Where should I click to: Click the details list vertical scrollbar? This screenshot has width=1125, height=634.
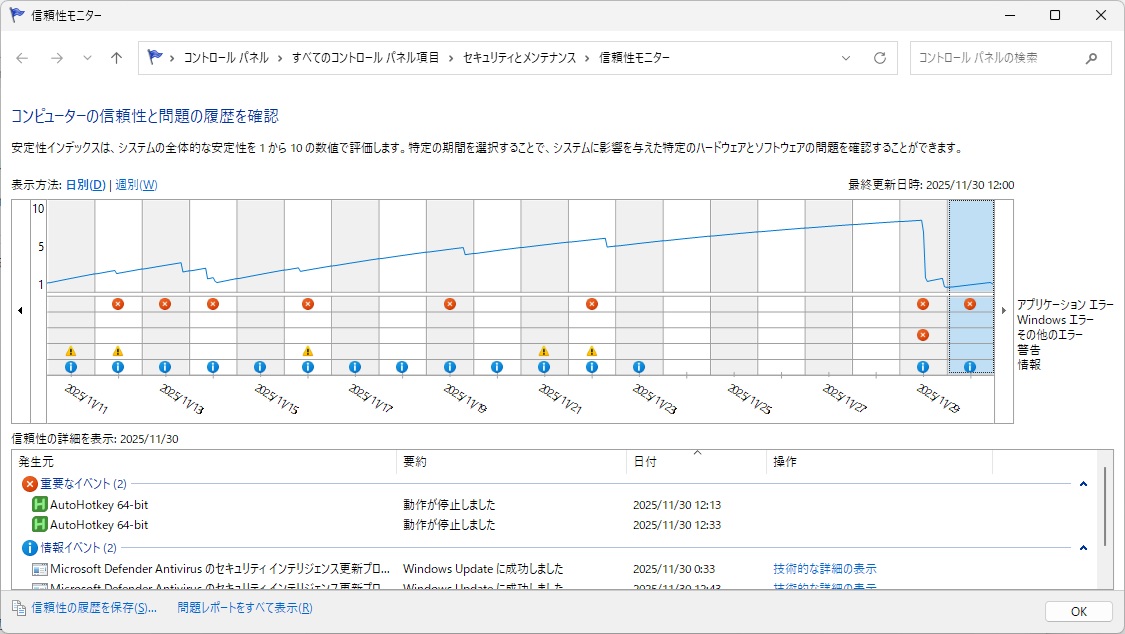1105,505
